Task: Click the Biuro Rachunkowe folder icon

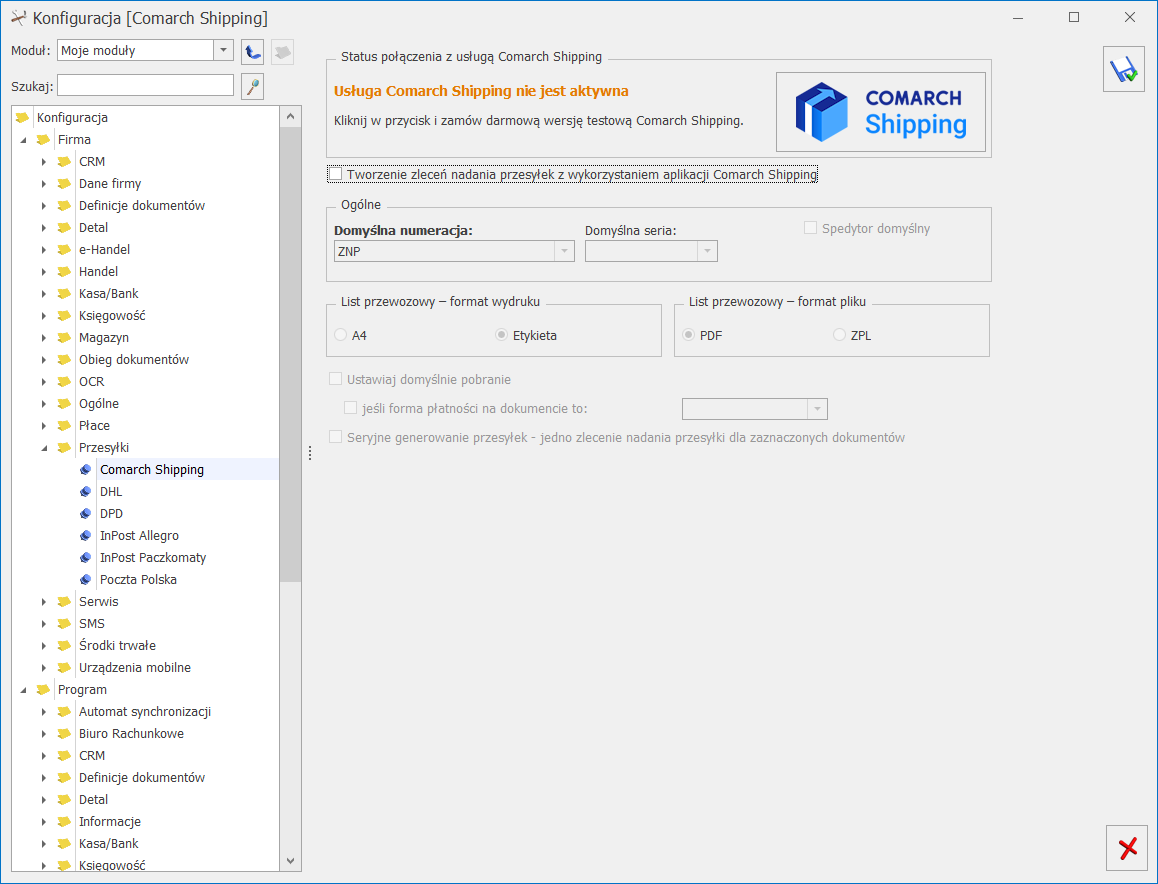Action: (x=64, y=734)
